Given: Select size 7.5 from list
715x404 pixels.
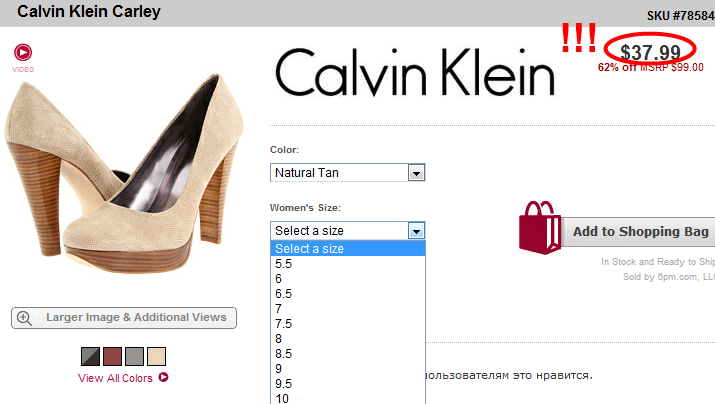Looking at the screenshot, I should pyautogui.click(x=348, y=324).
